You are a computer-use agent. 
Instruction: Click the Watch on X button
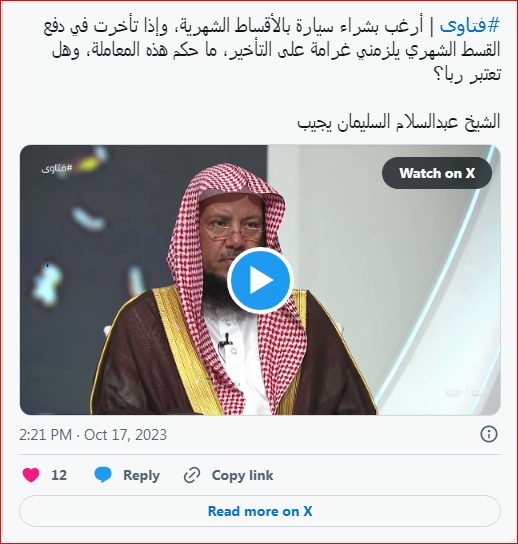coord(437,173)
